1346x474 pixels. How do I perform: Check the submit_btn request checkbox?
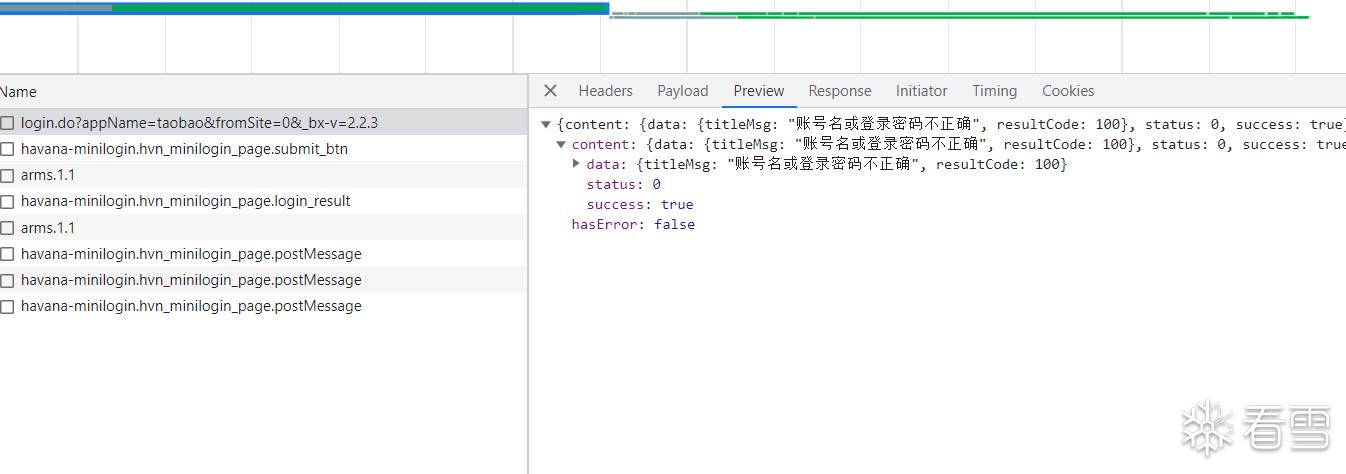[x=7, y=149]
